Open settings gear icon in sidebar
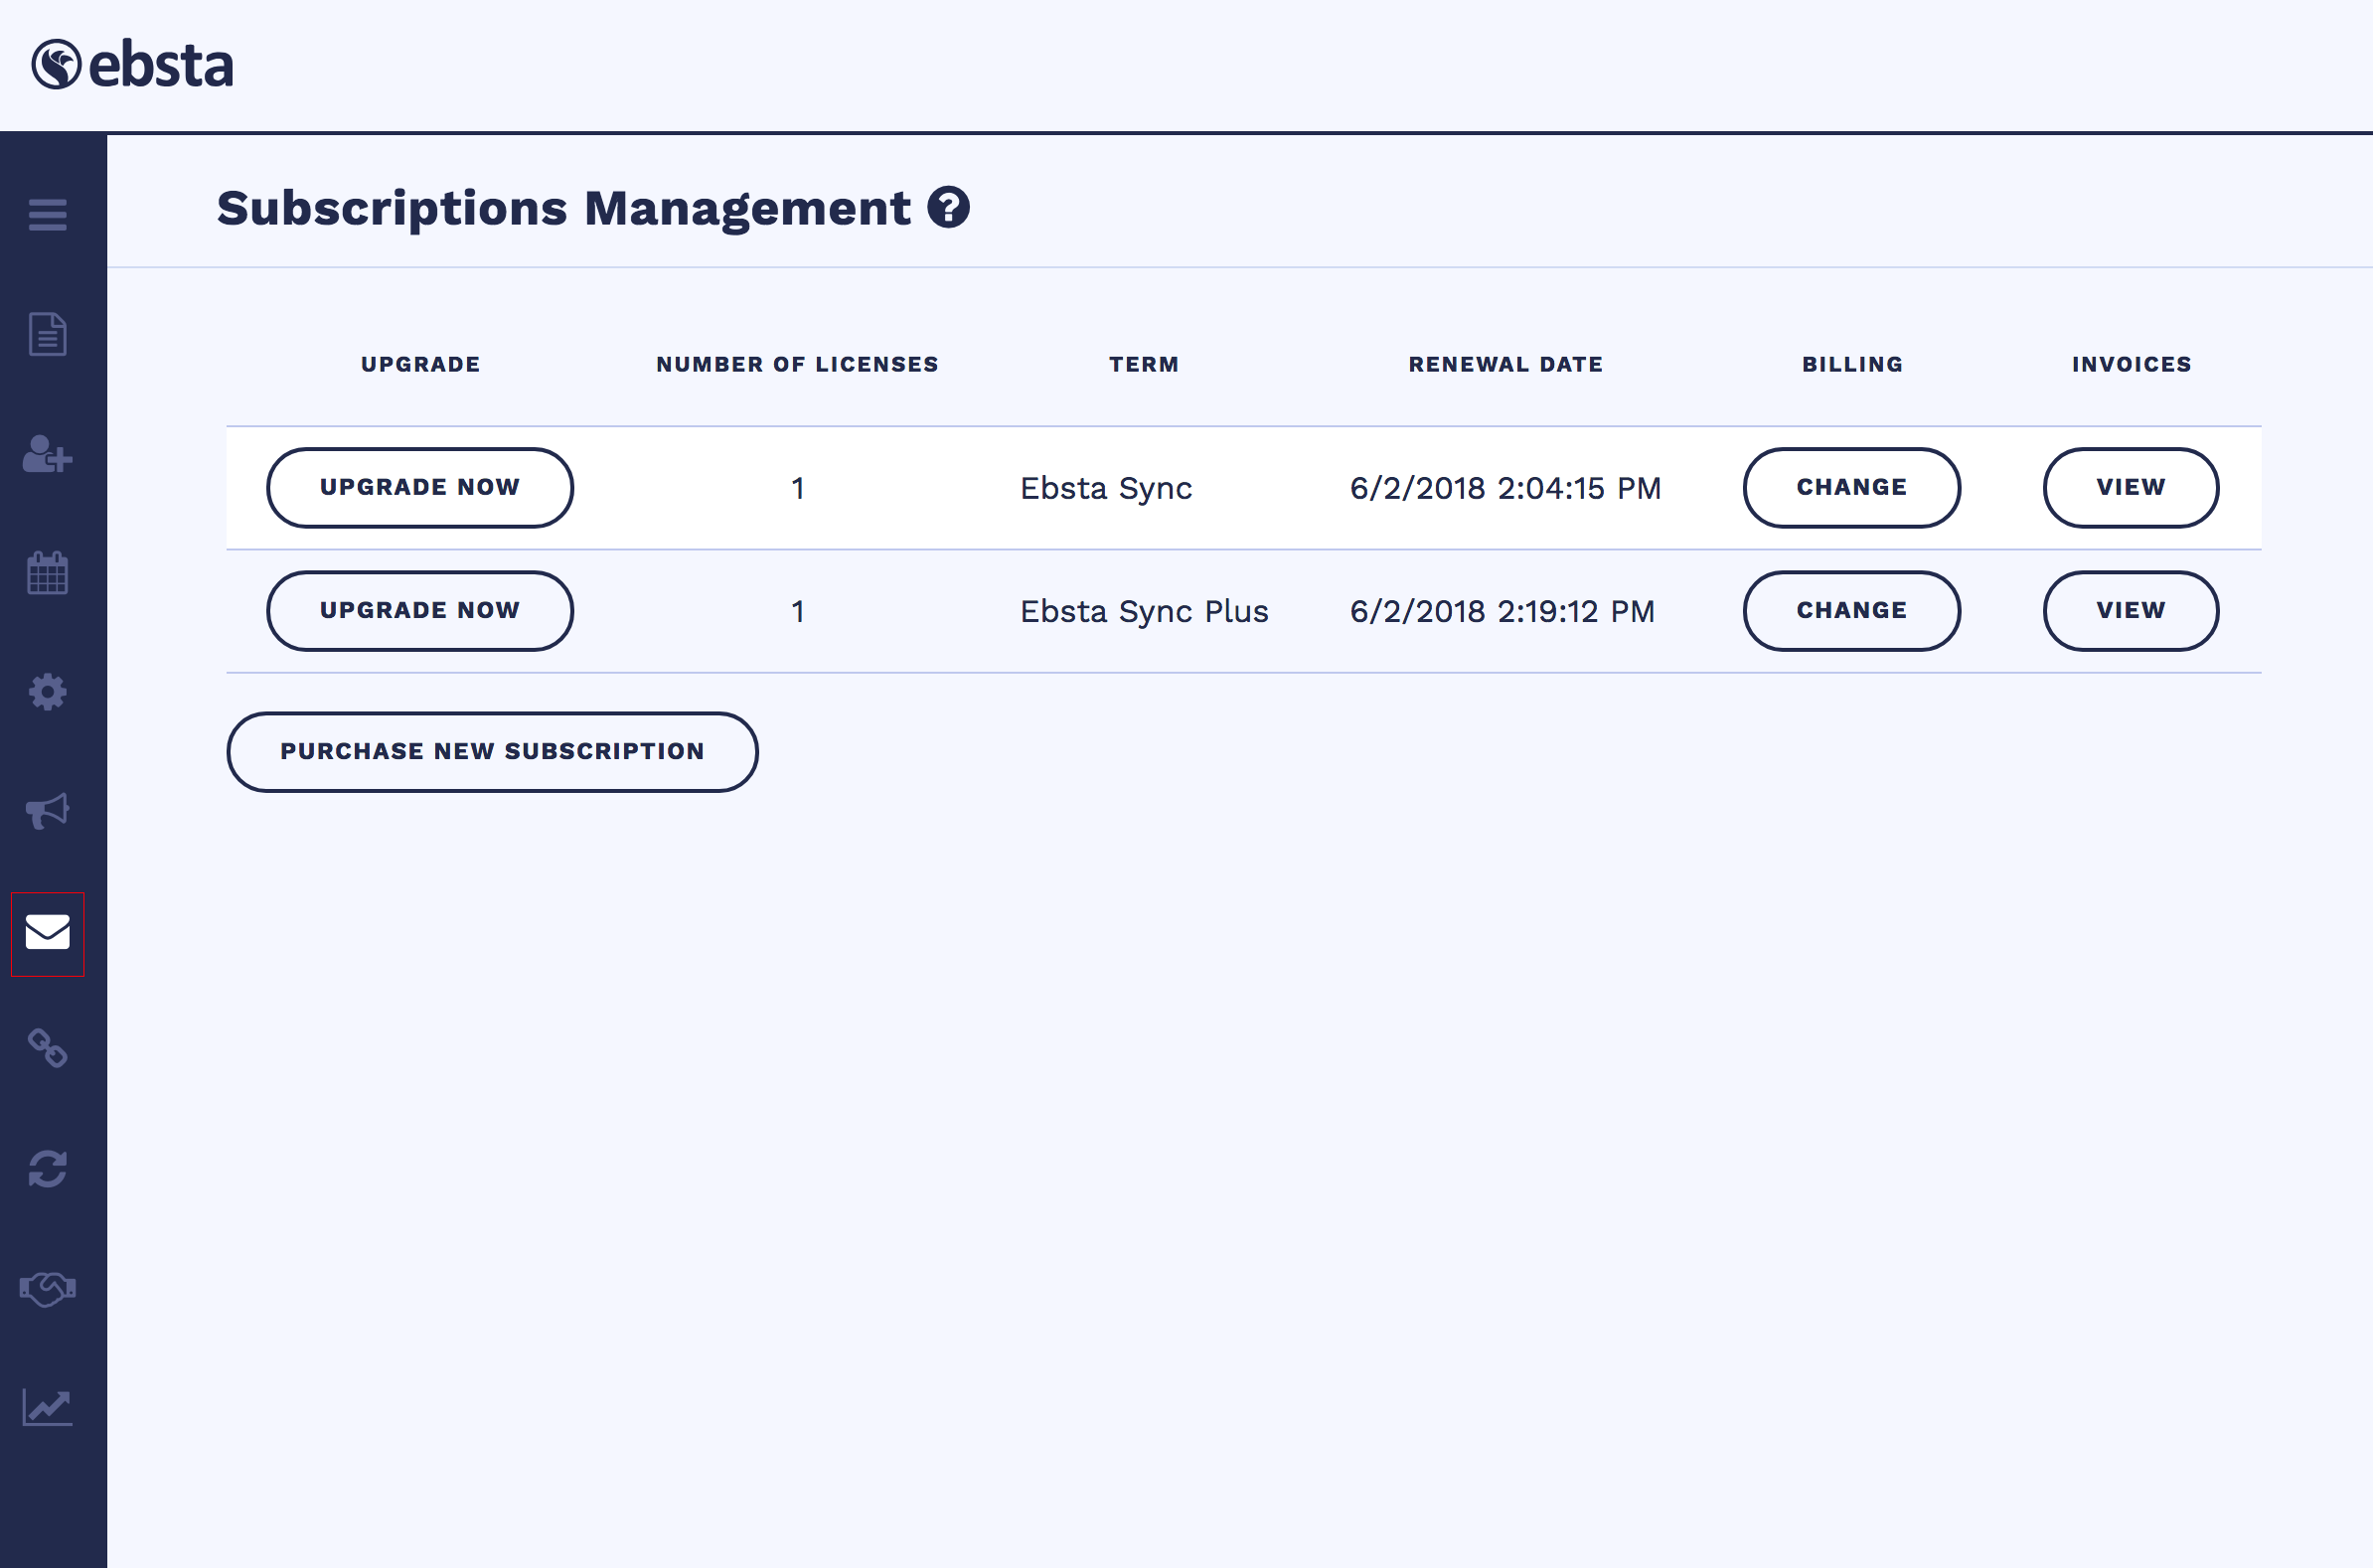This screenshot has height=1568, width=2373. (x=47, y=692)
